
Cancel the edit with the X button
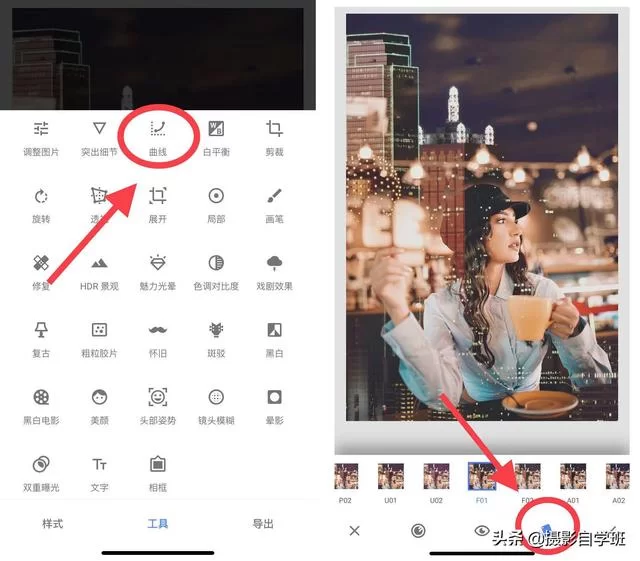354,531
